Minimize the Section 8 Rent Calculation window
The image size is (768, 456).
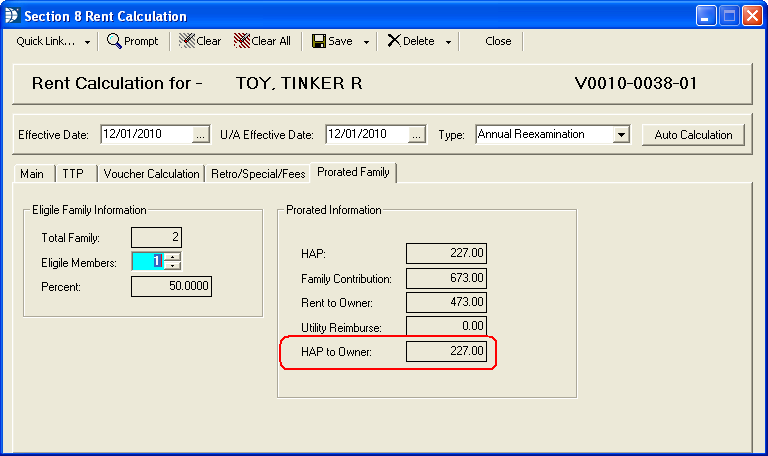[x=706, y=16]
